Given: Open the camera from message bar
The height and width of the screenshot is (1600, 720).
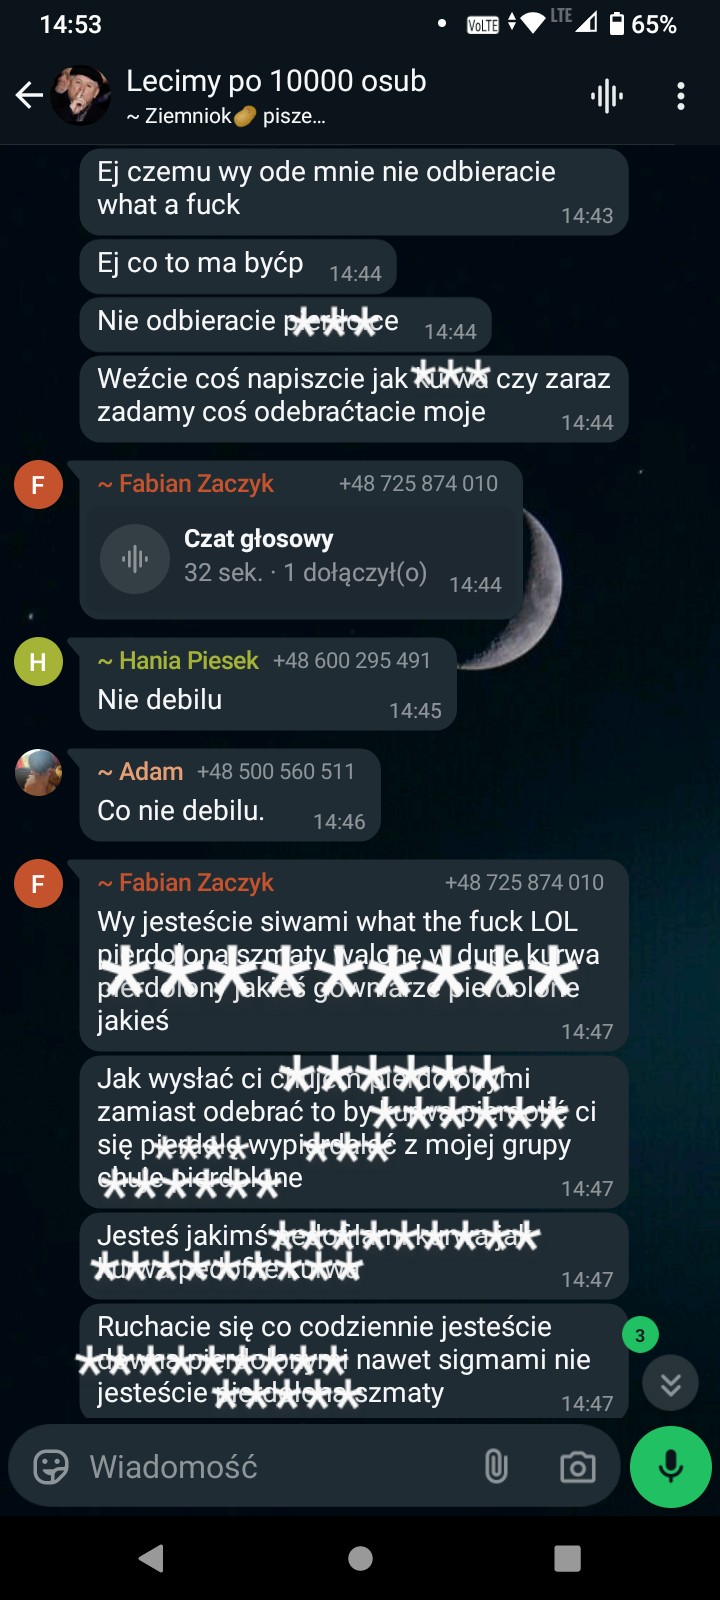Looking at the screenshot, I should (x=578, y=1467).
